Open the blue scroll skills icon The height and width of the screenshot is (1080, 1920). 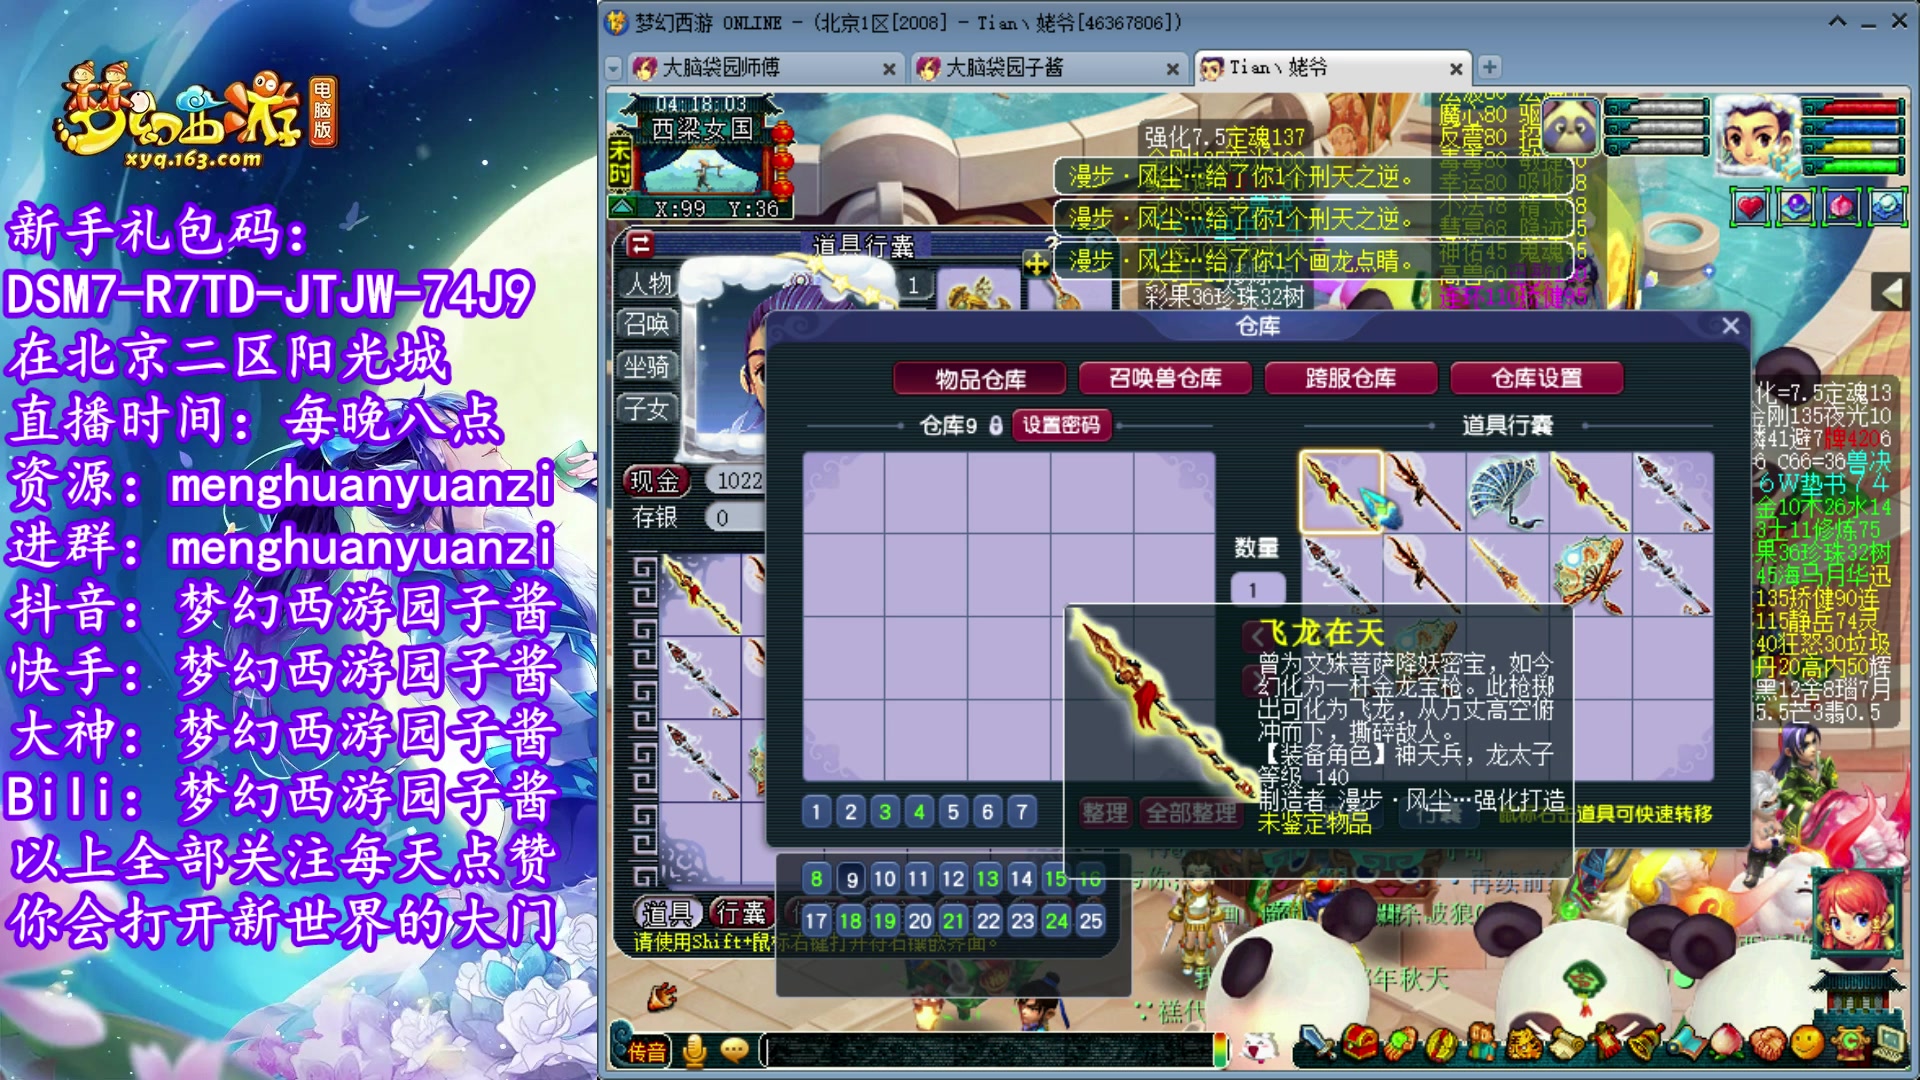click(1688, 1044)
